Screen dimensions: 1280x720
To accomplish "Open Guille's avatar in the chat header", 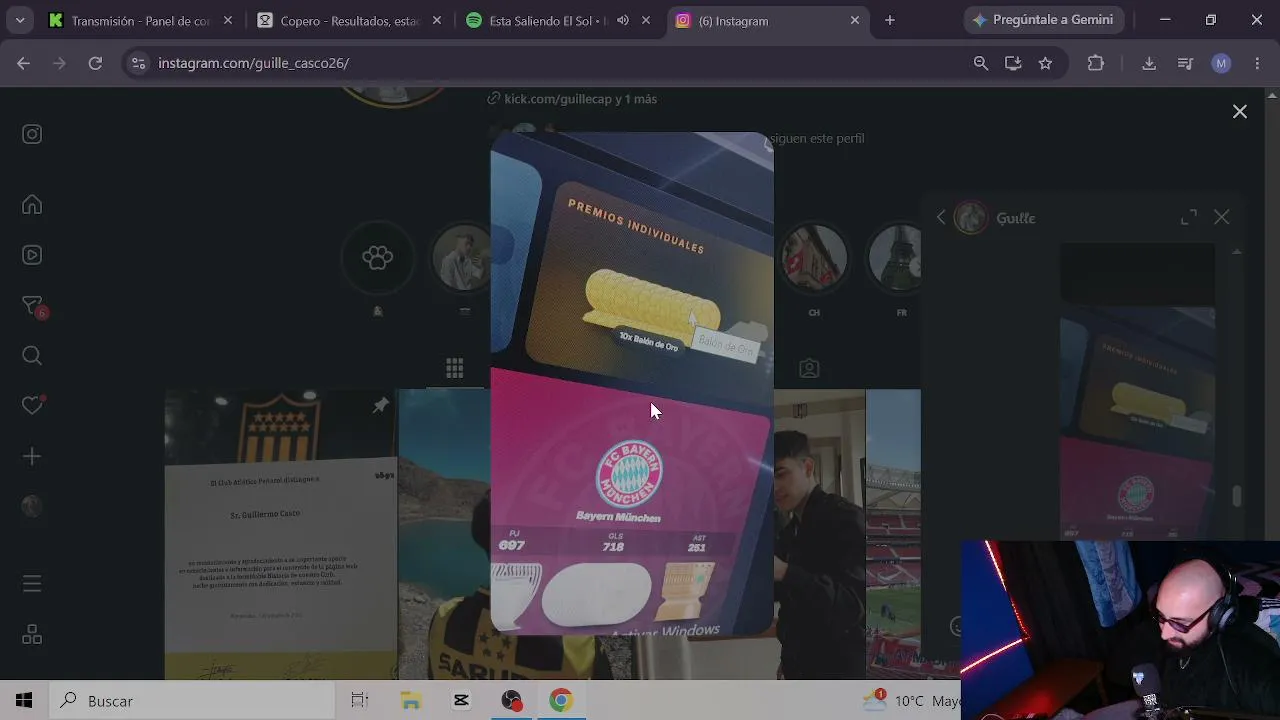I will [x=970, y=217].
